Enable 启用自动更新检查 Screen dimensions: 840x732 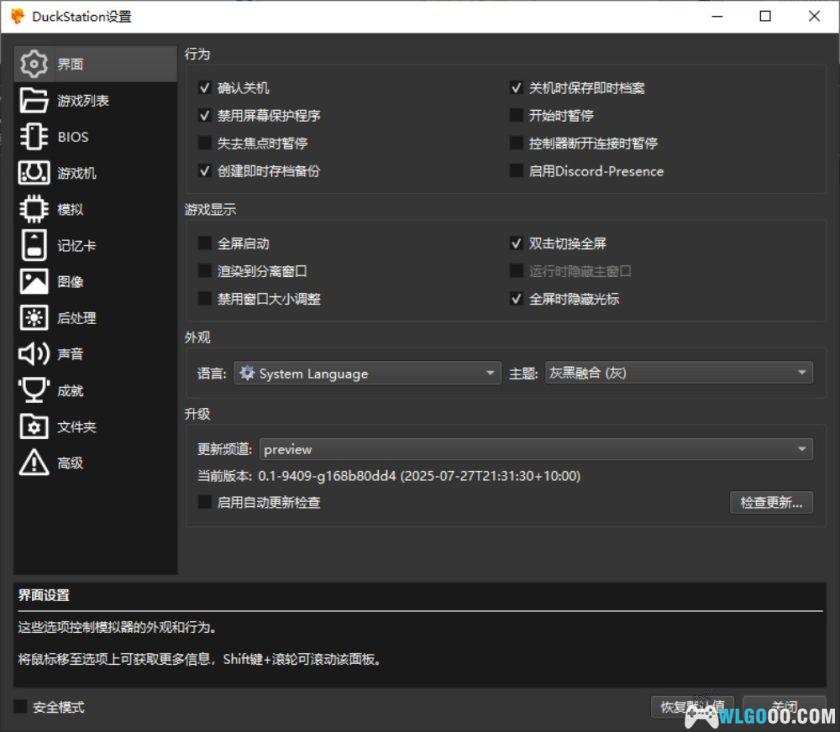click(x=204, y=502)
